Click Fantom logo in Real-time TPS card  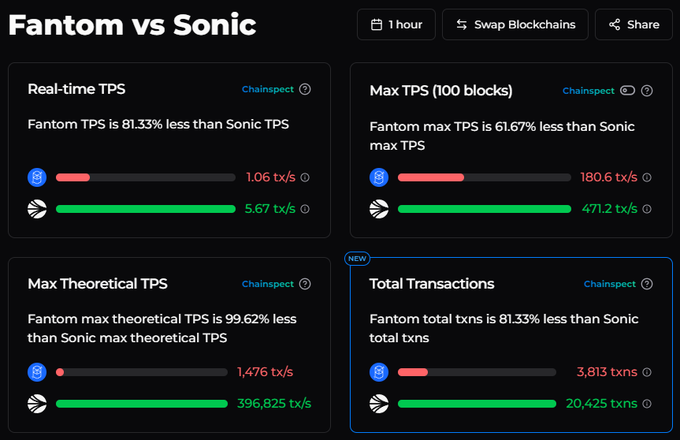[37, 177]
